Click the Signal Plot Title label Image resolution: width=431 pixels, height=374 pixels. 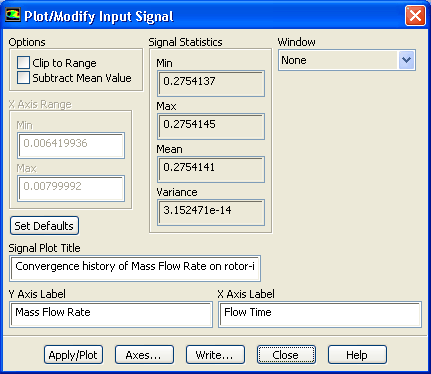pyautogui.click(x=44, y=248)
